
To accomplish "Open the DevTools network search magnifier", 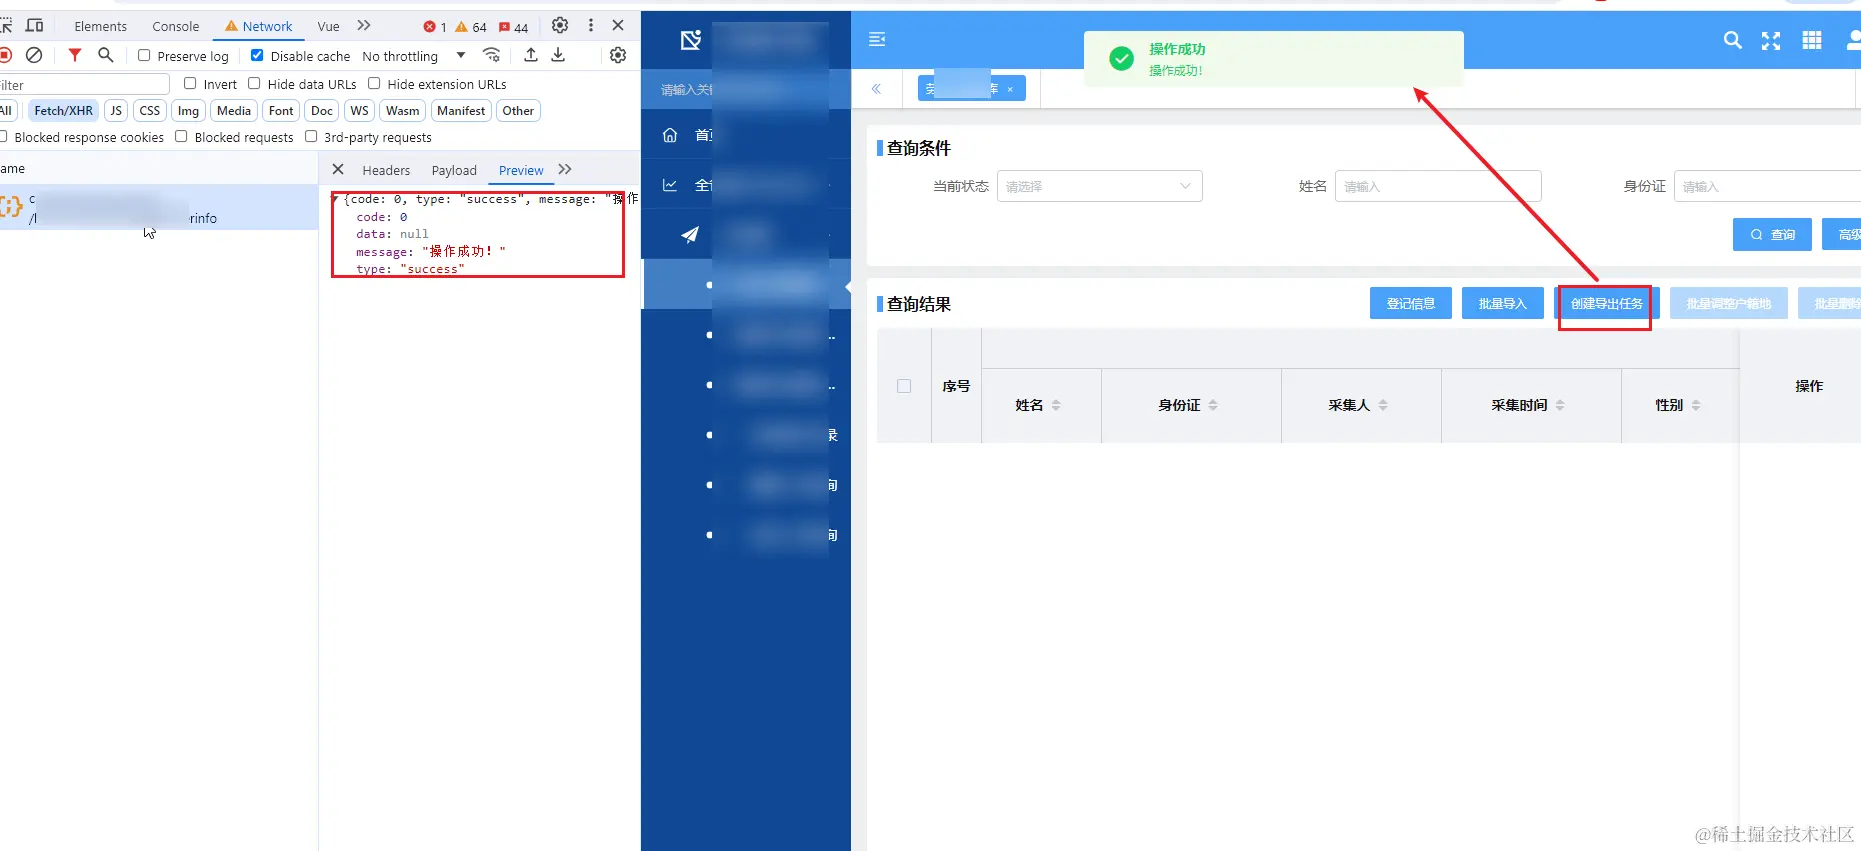I will 105,55.
